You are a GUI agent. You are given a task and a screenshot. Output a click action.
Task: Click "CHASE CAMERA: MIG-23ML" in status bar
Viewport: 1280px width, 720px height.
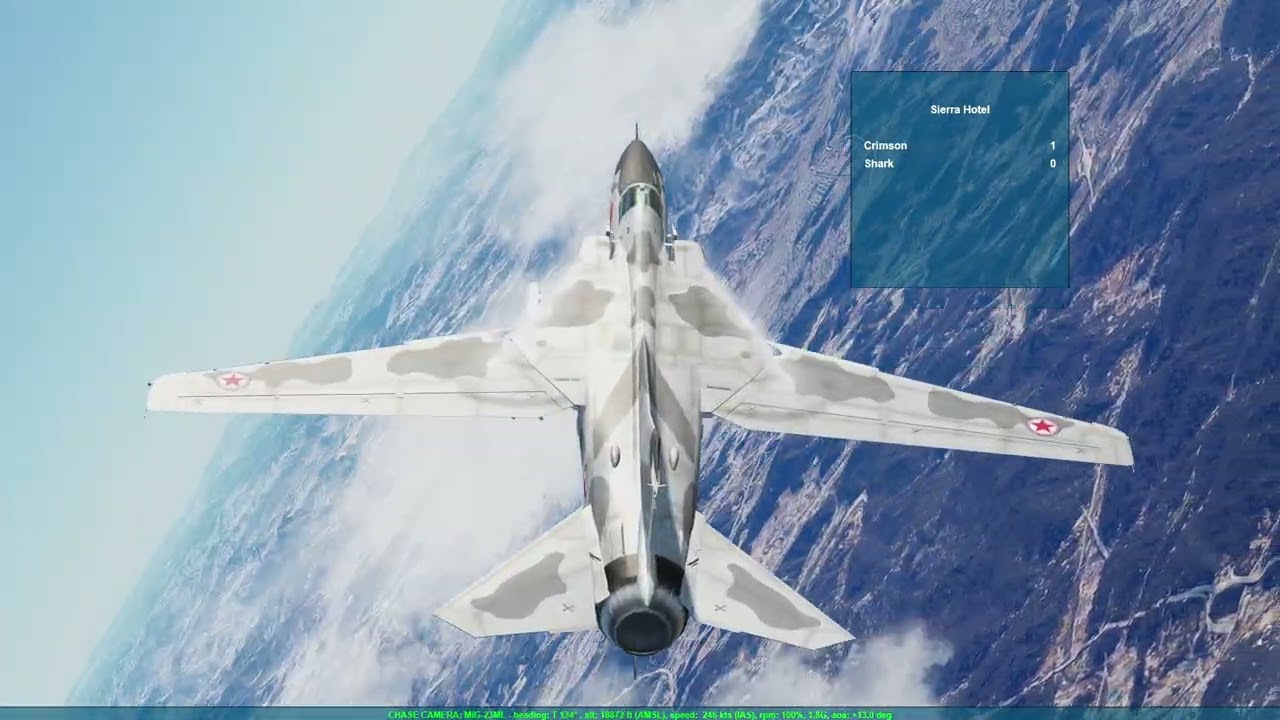coord(448,715)
